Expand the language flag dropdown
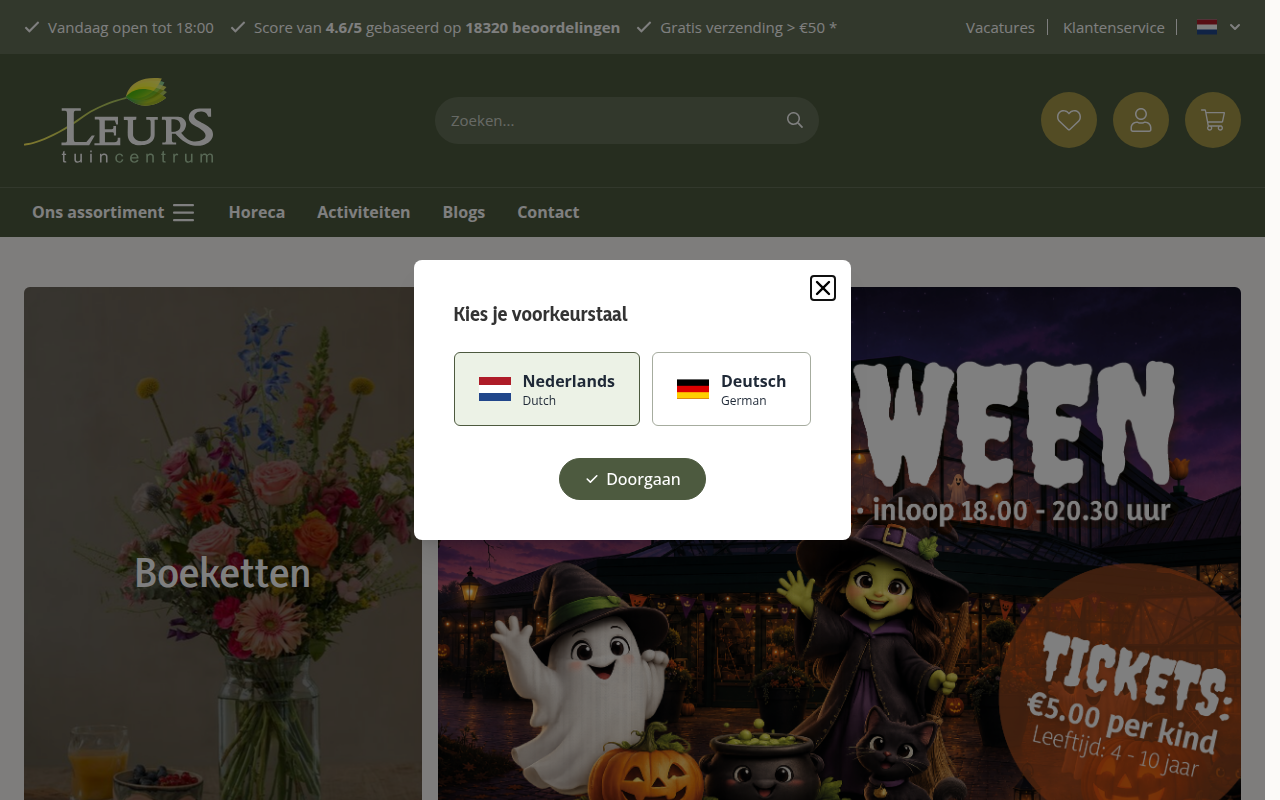 coord(1218,27)
